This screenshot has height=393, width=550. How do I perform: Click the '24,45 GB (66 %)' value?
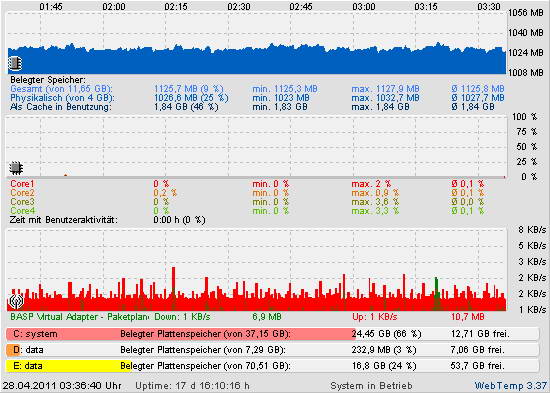[x=386, y=334]
